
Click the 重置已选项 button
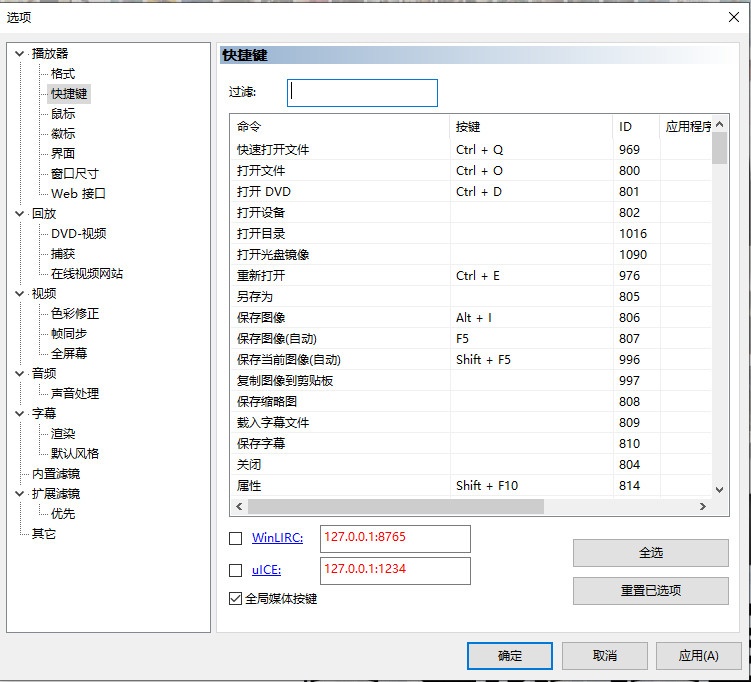[x=650, y=591]
